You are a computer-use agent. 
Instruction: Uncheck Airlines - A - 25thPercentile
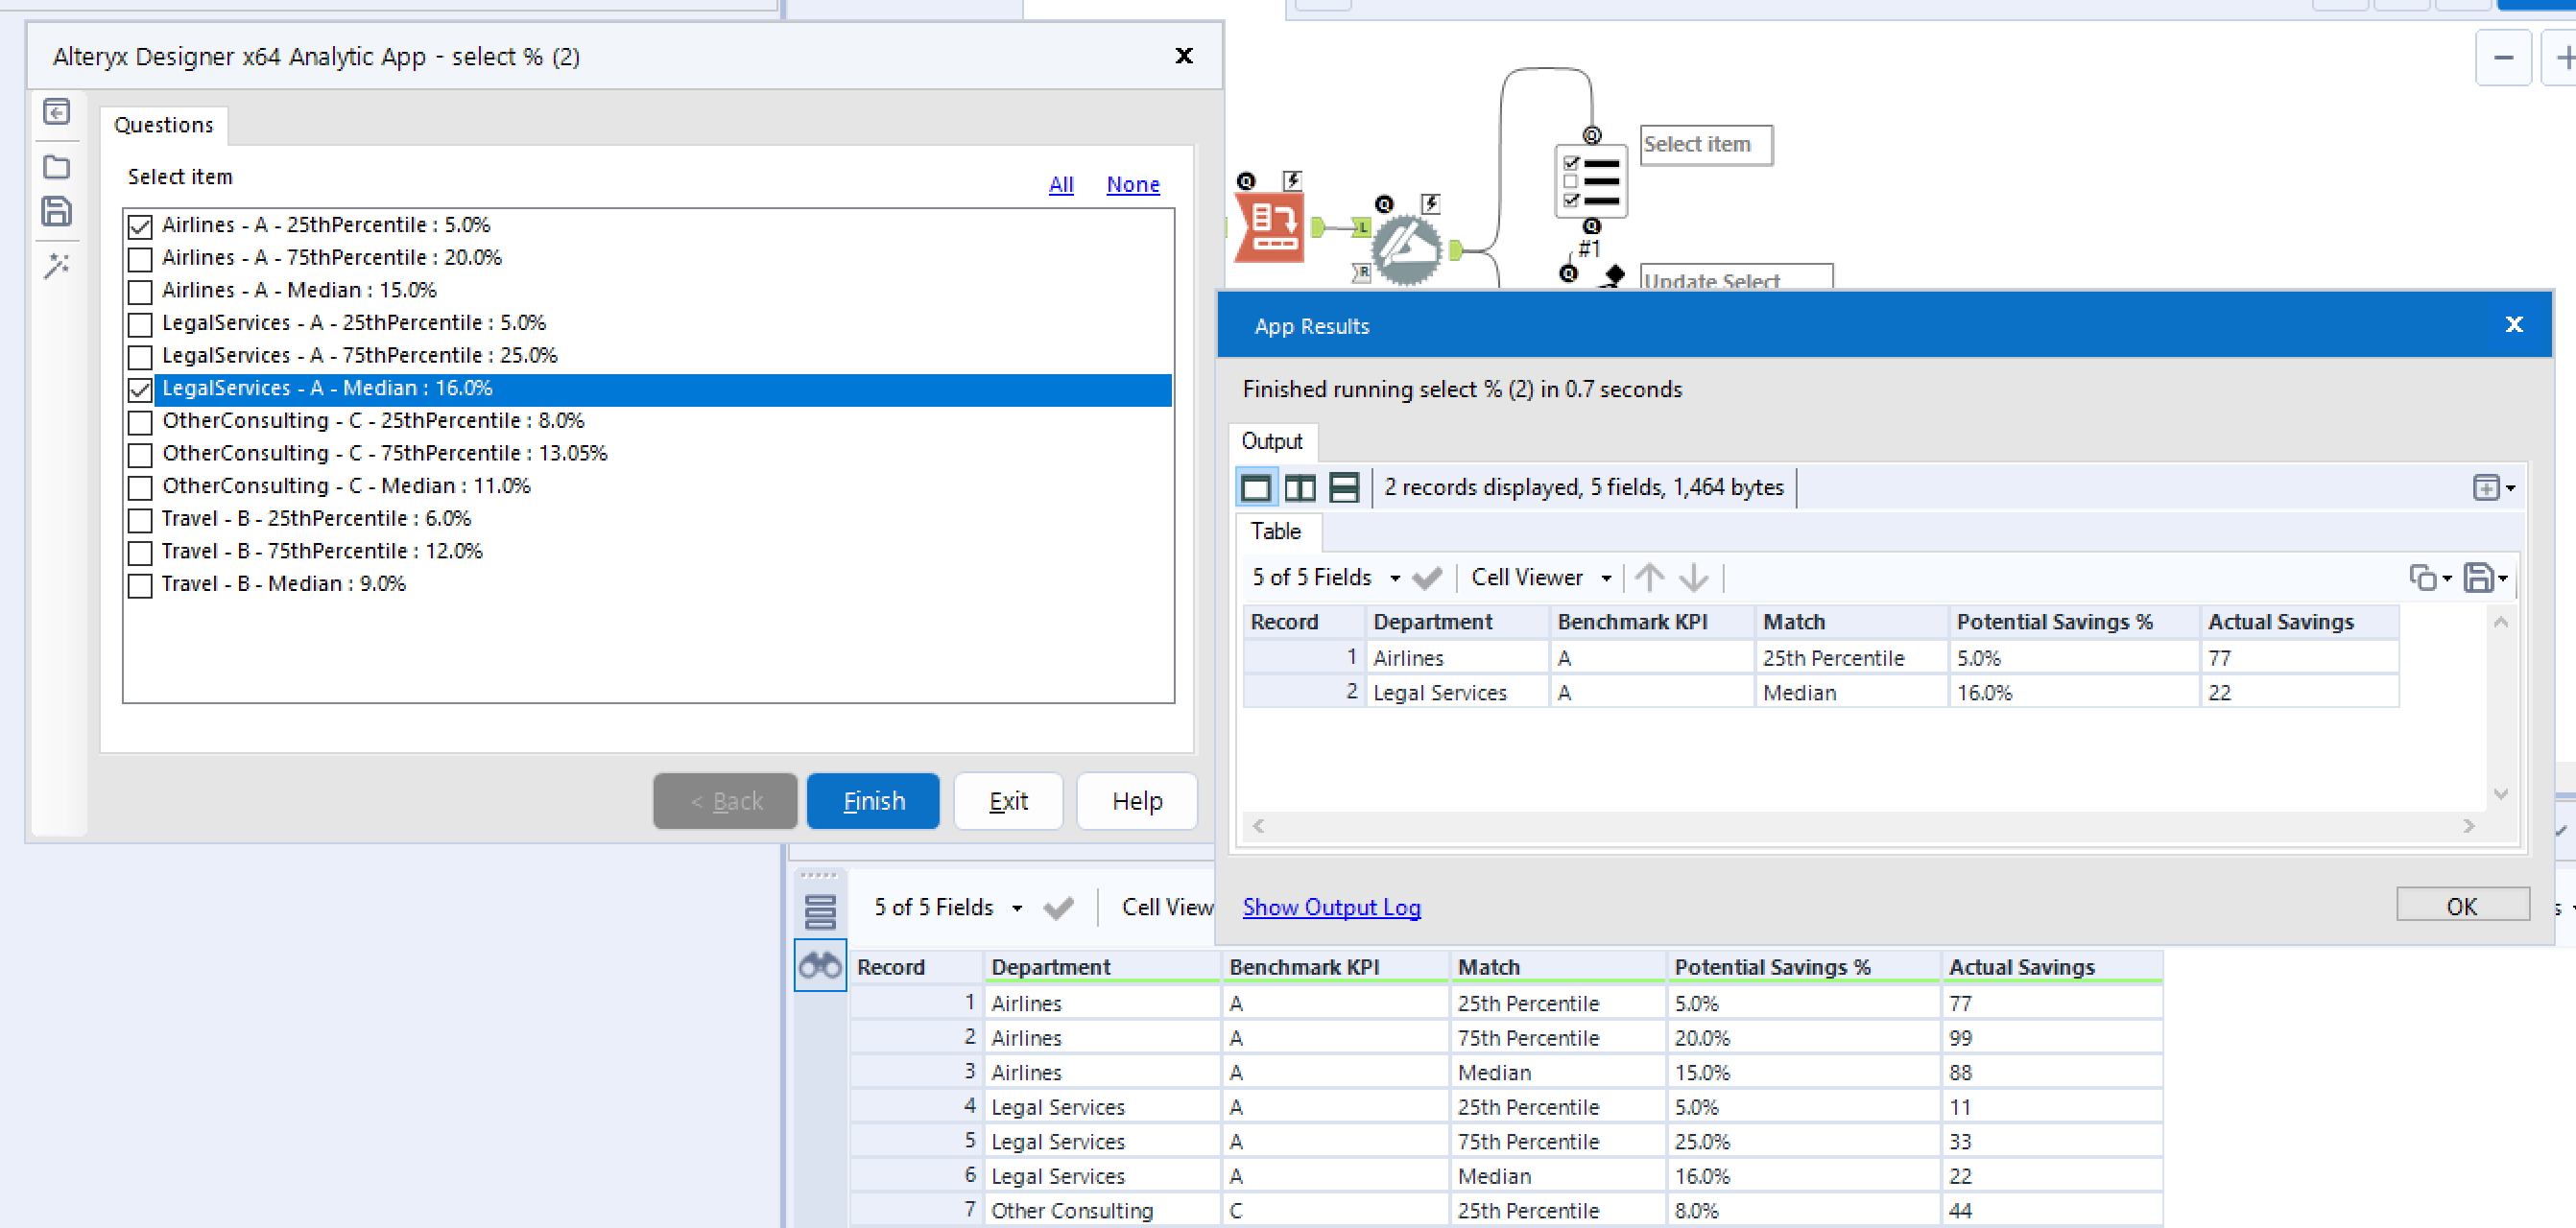140,226
